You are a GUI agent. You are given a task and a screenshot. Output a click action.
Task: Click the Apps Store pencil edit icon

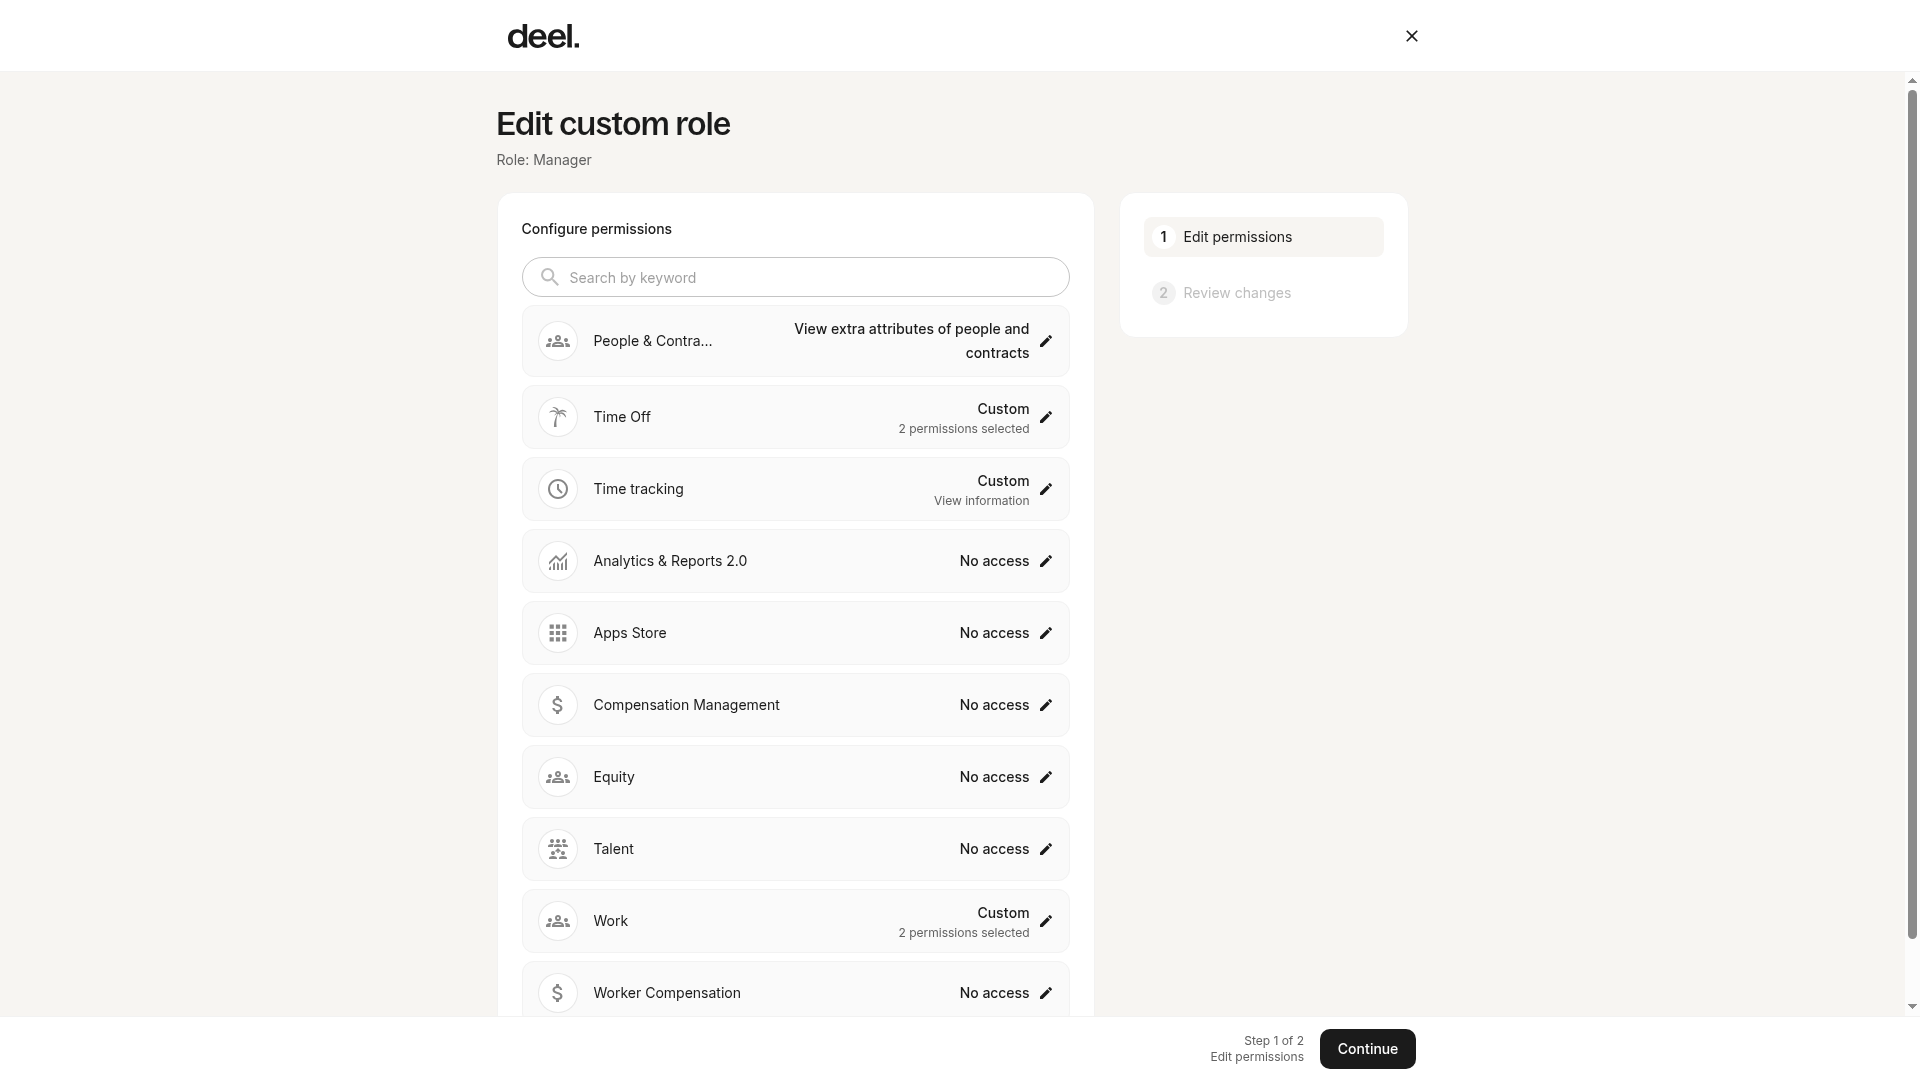tap(1046, 633)
